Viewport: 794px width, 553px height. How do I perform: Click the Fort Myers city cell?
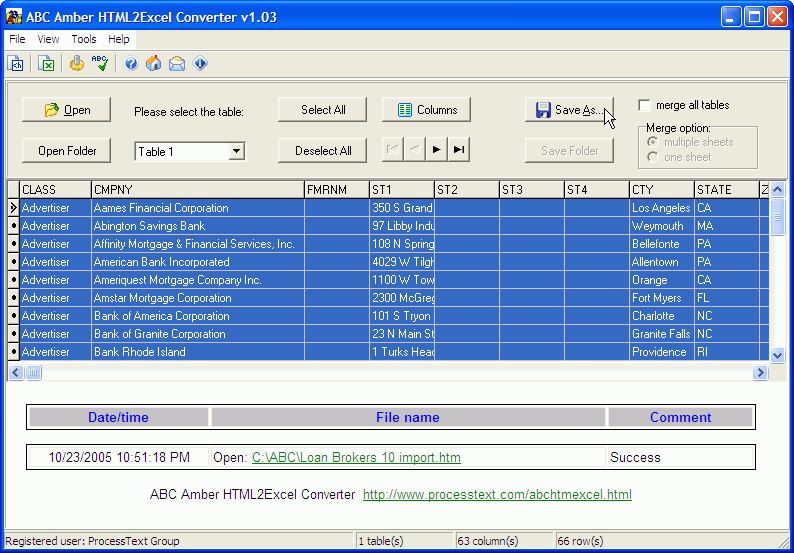coord(662,298)
